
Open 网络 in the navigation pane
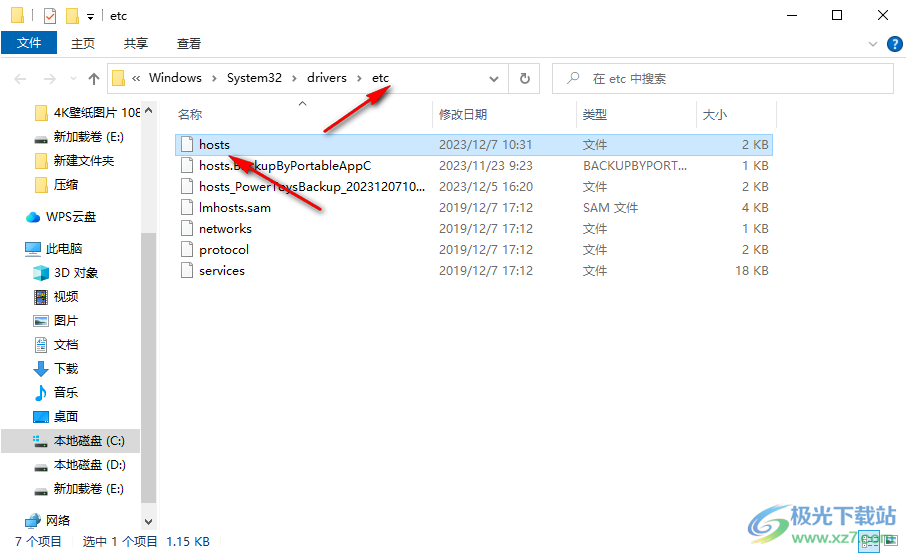pos(48,520)
